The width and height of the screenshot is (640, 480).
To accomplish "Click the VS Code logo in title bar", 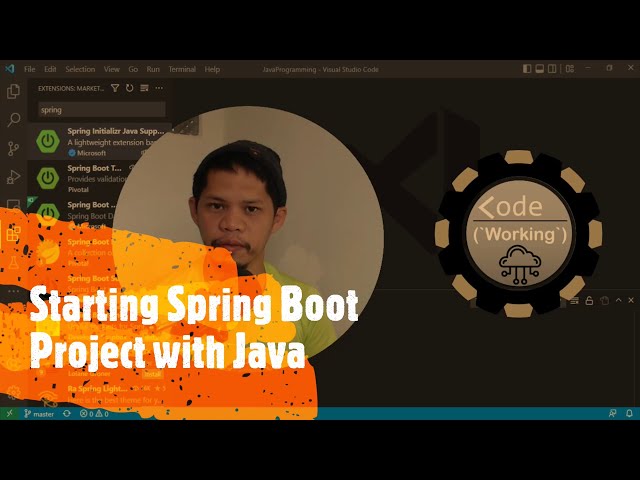I will 10,69.
